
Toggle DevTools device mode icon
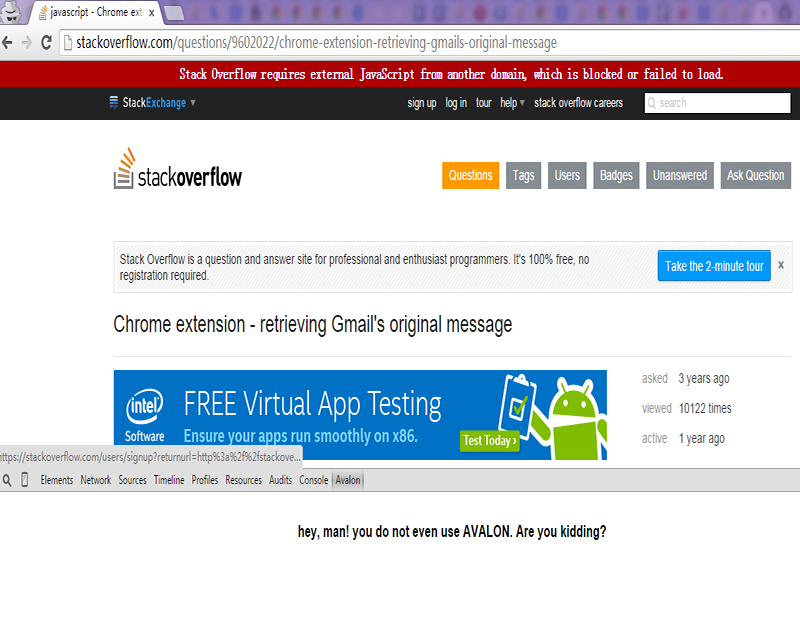[x=24, y=480]
